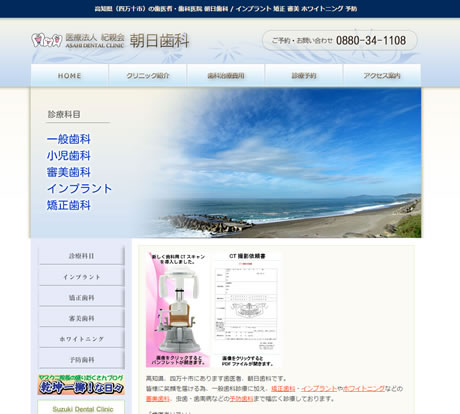Screen dimensions: 460x414
Task: Open インプラント in the hero banner list
Action: [79, 189]
